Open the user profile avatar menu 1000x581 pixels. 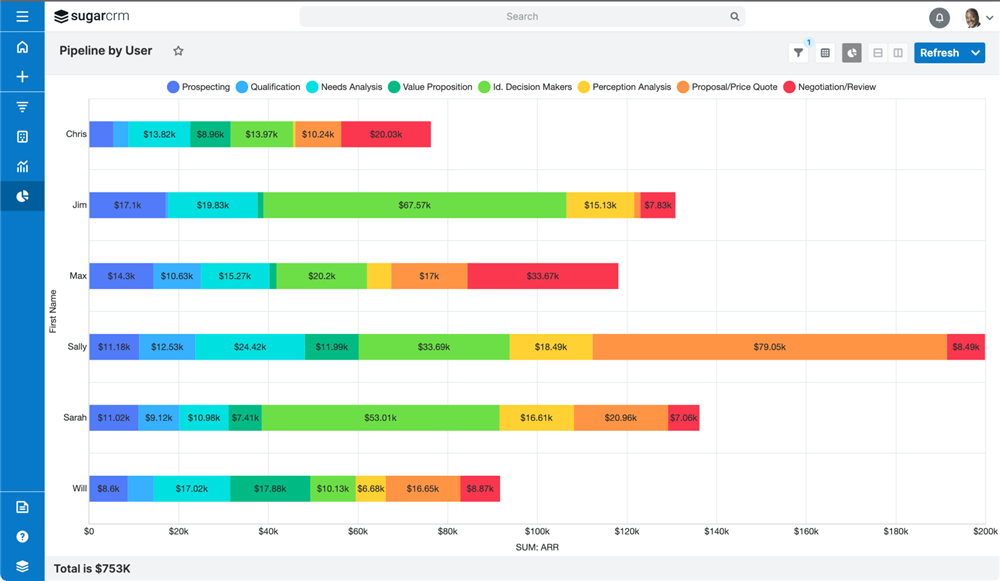click(x=972, y=17)
